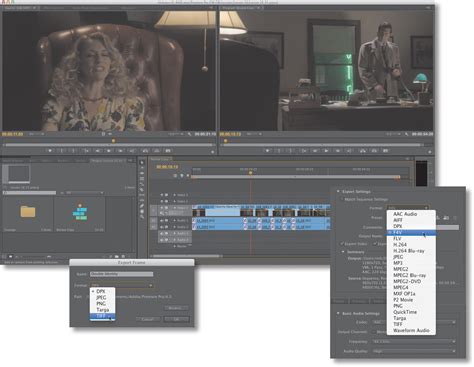Viewport: 474px width, 367px height.
Task: Create a new bin in Project panel
Action: (x=117, y=257)
